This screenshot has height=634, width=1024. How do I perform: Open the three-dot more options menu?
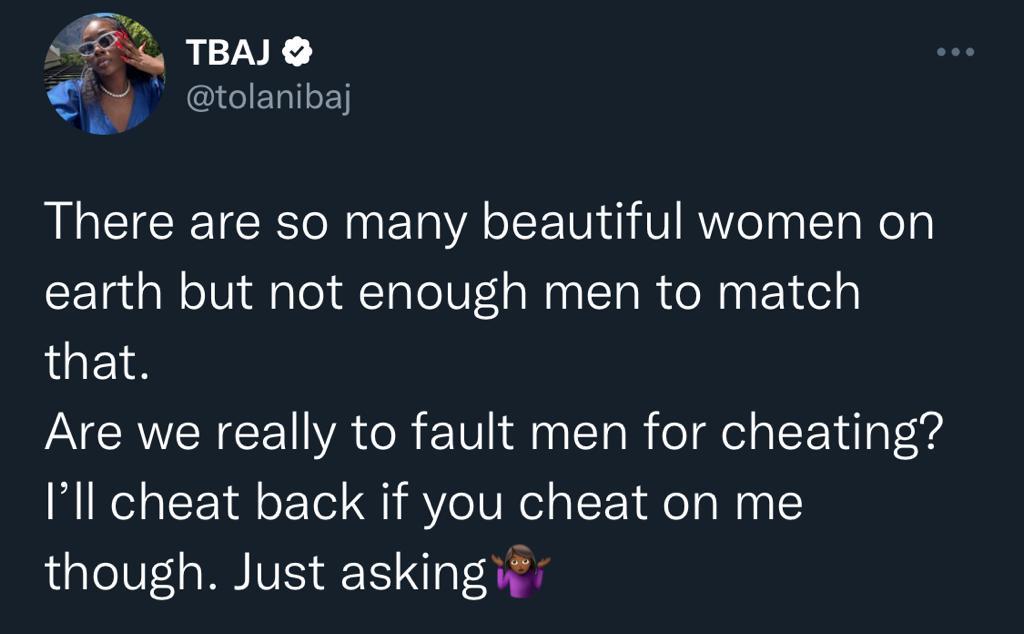(x=955, y=52)
